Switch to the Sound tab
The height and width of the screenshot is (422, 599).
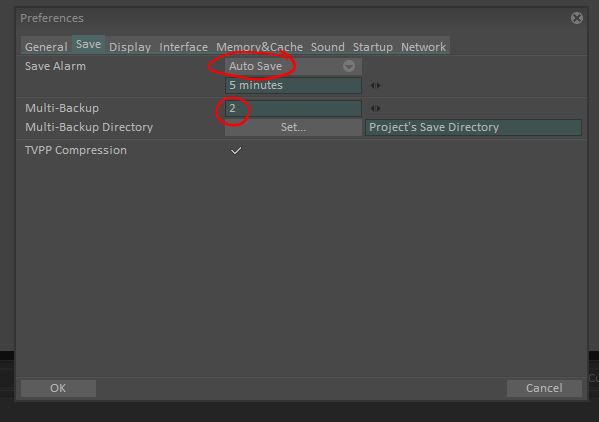(x=328, y=47)
